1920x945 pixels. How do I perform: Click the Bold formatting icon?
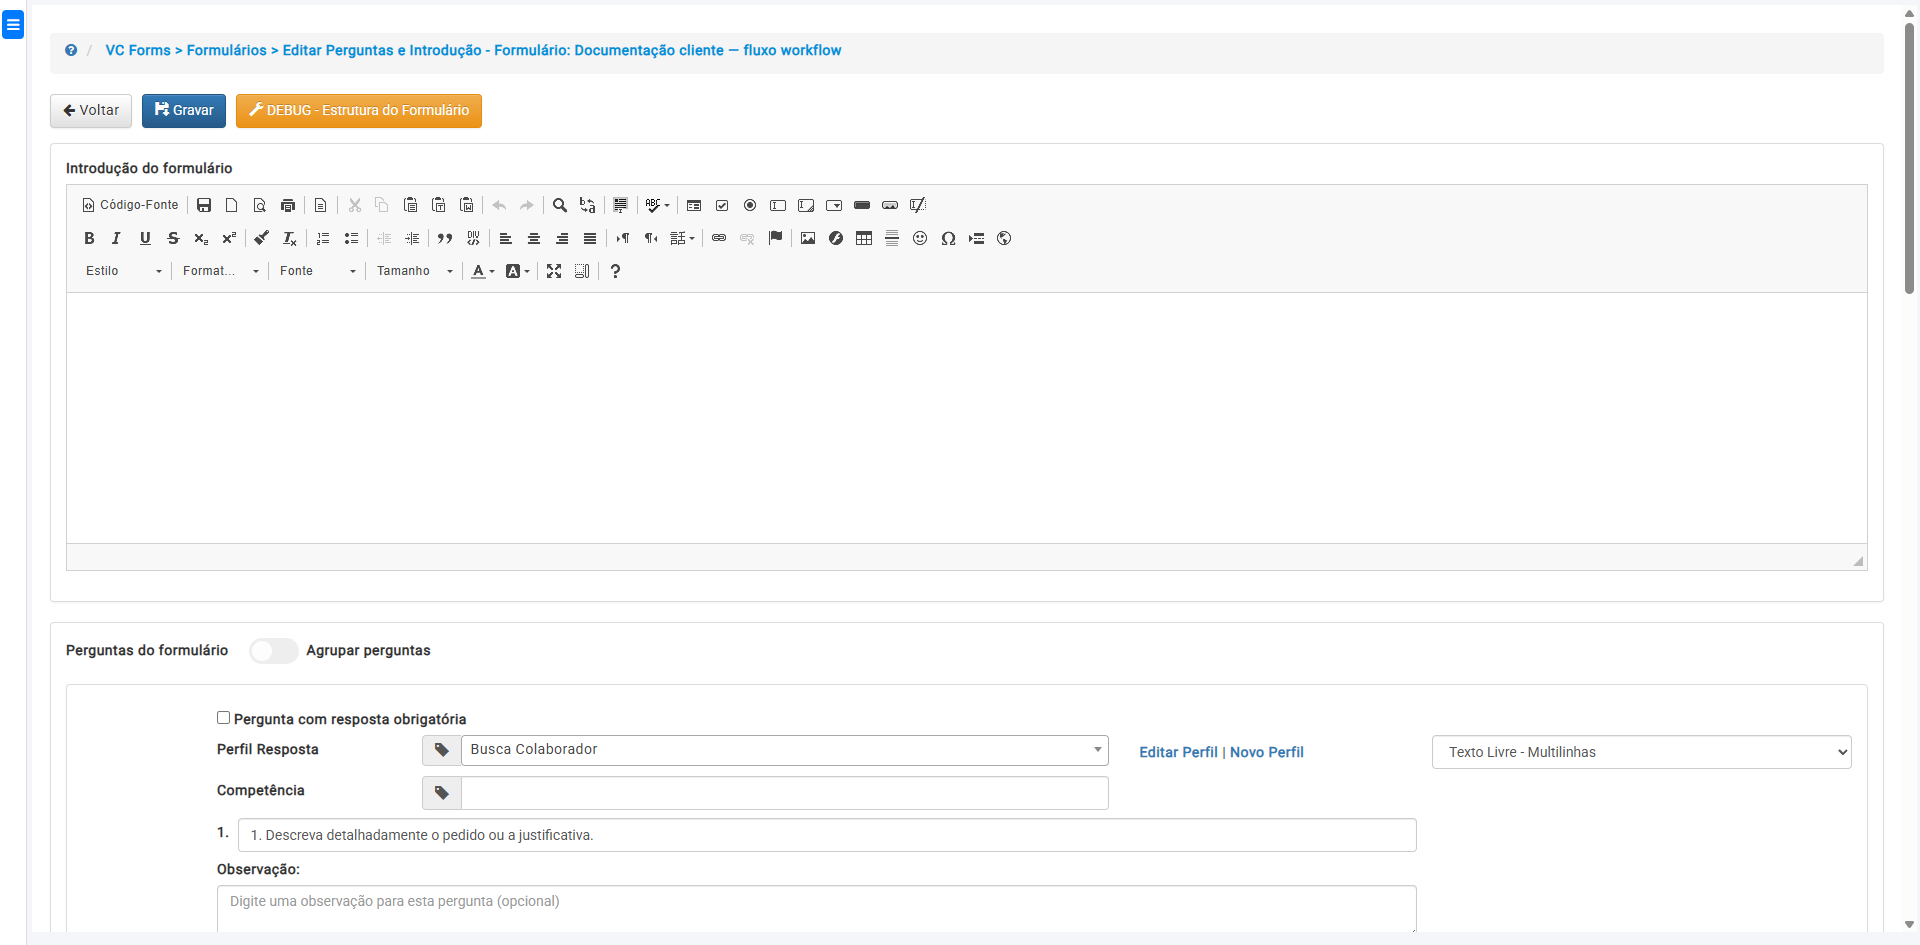click(x=89, y=238)
